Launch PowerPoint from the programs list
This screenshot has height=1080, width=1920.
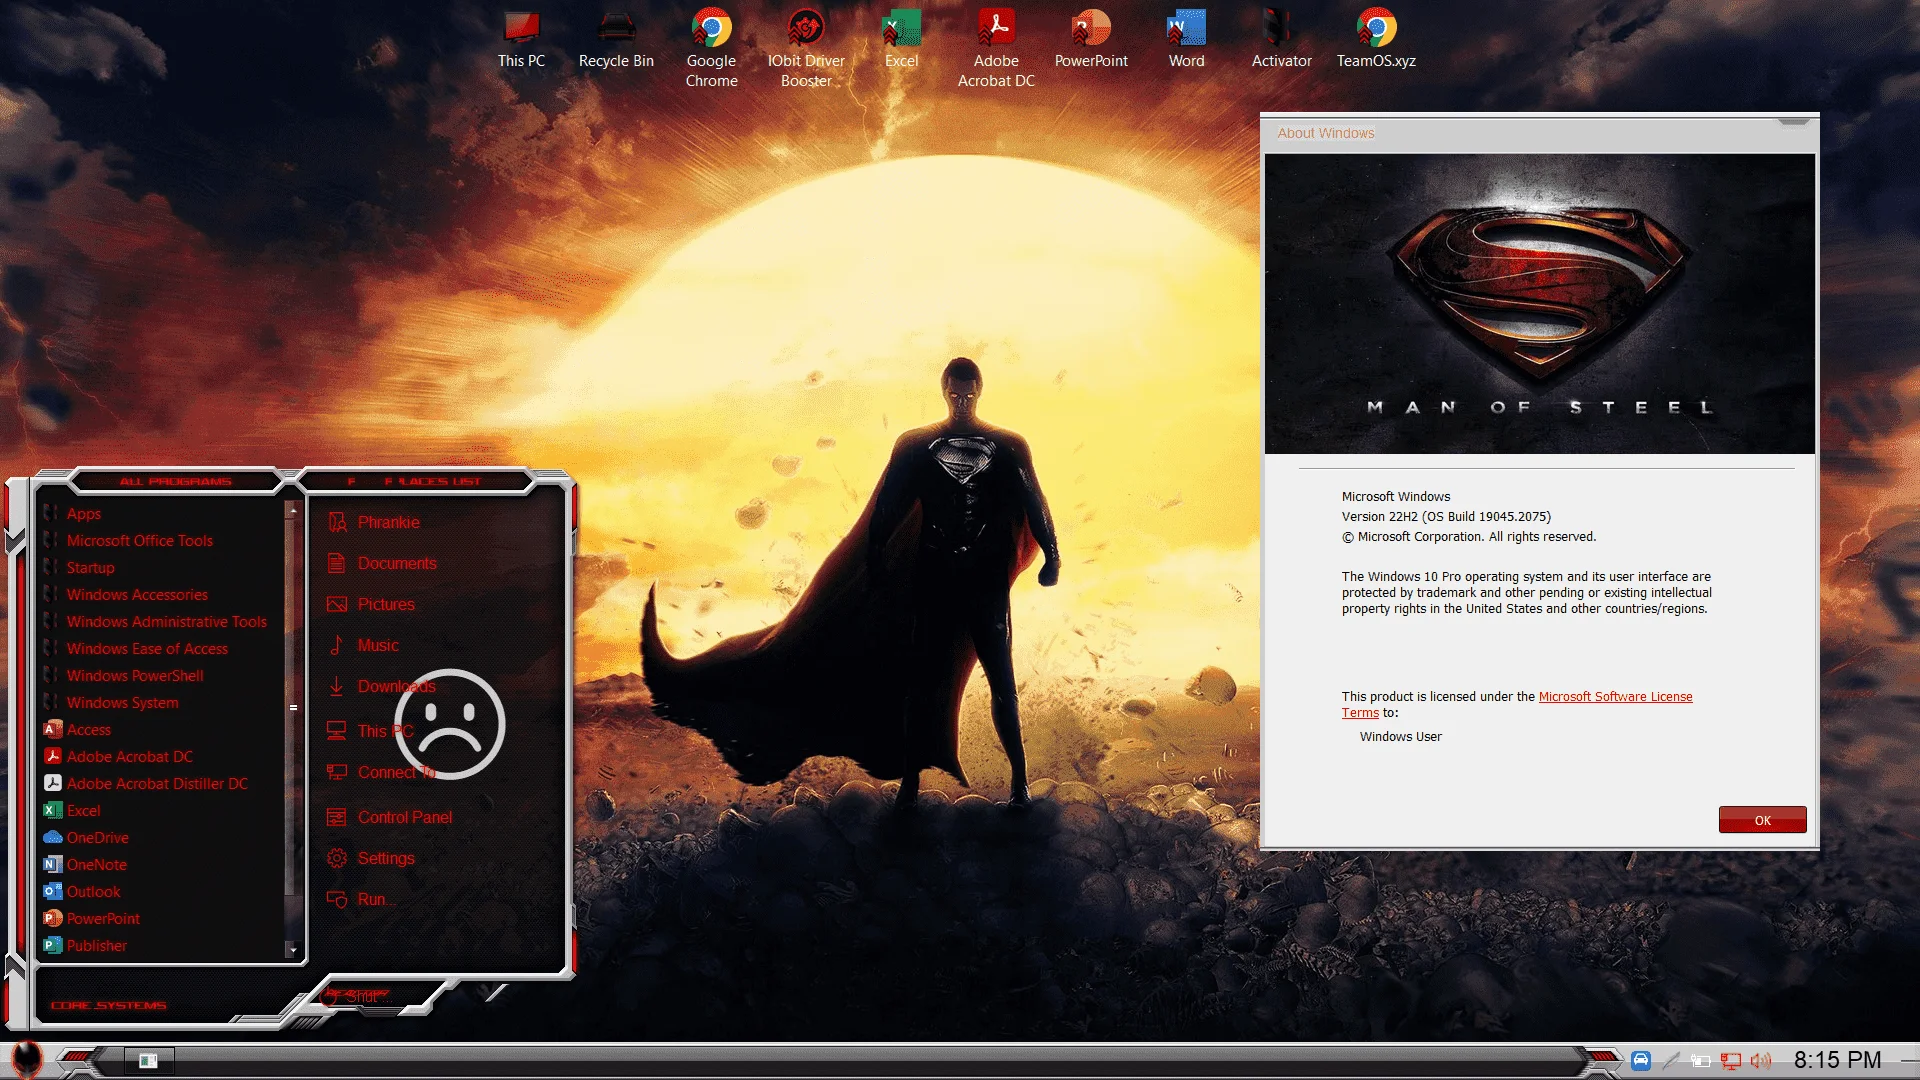pos(92,919)
